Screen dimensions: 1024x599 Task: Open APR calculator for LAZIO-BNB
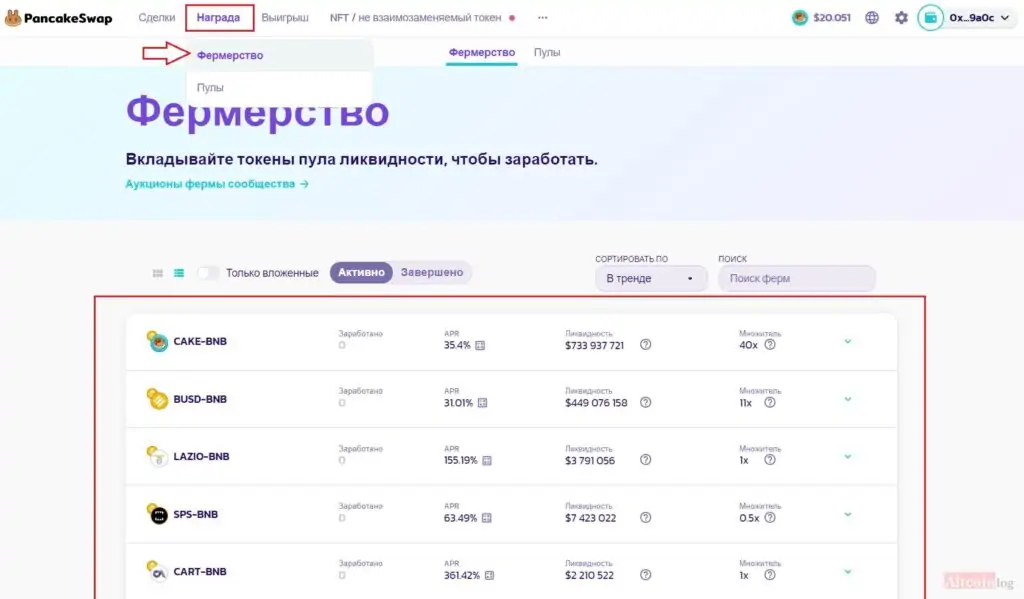point(487,461)
